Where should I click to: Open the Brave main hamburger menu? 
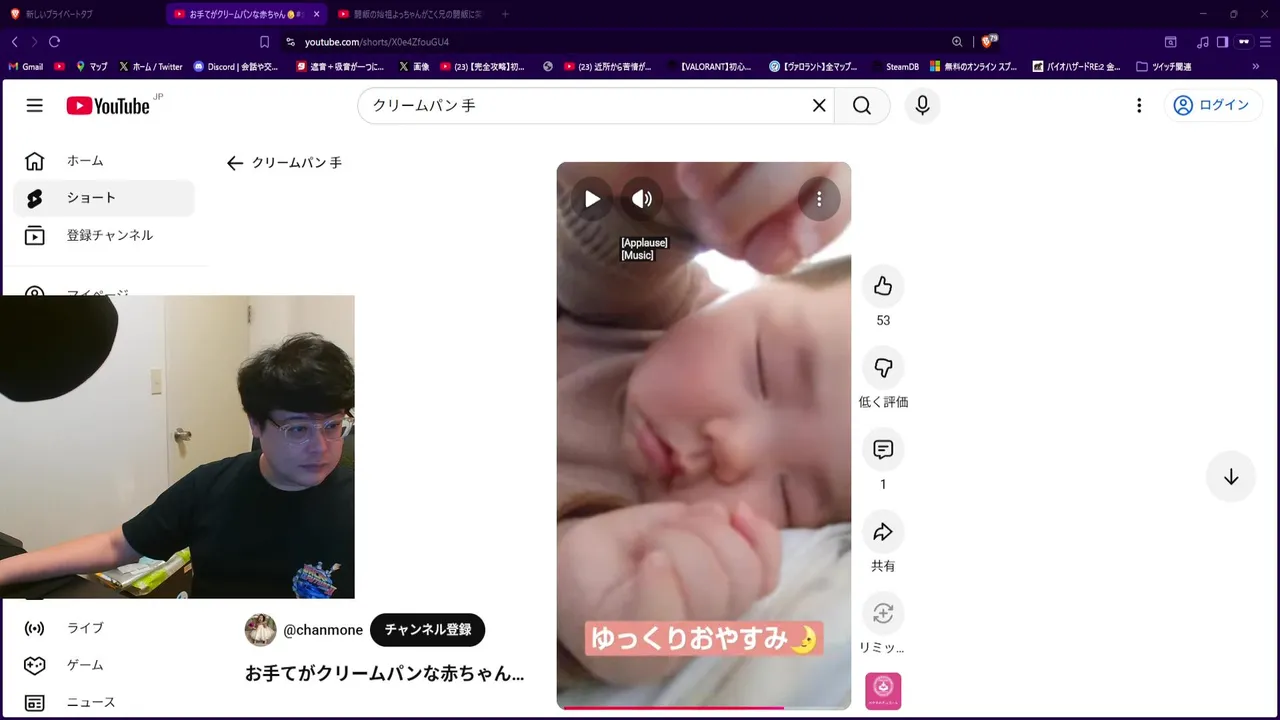tap(1267, 42)
